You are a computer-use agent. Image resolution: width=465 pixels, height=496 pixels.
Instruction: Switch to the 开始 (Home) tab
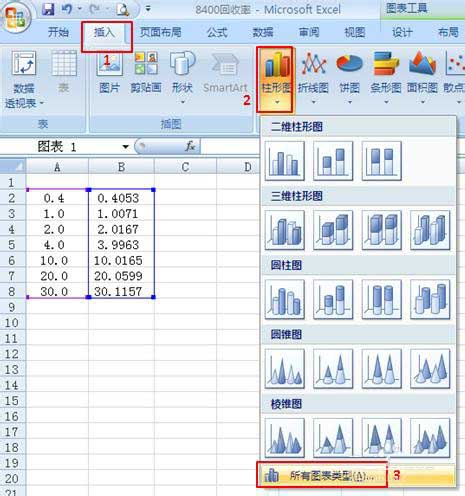[x=59, y=32]
